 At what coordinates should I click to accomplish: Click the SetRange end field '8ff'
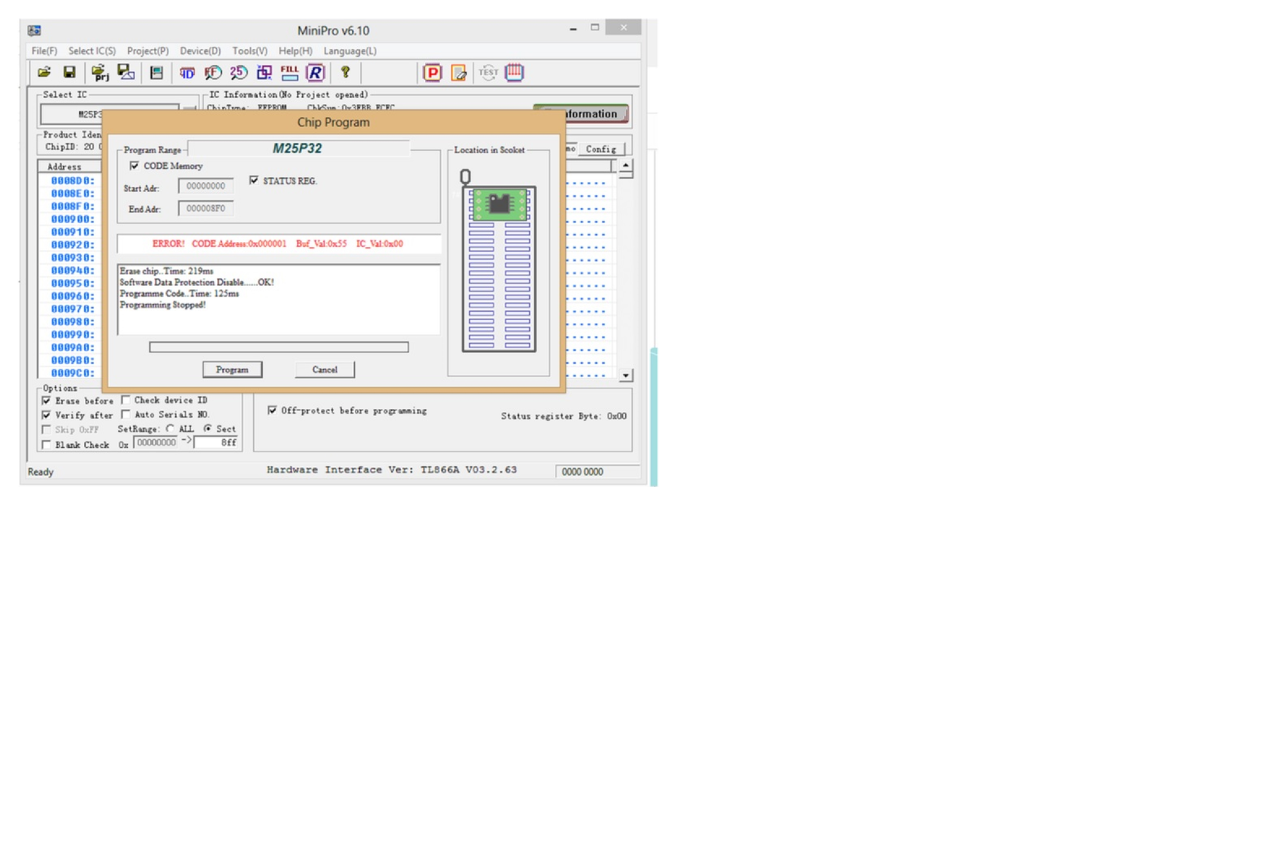coord(216,442)
